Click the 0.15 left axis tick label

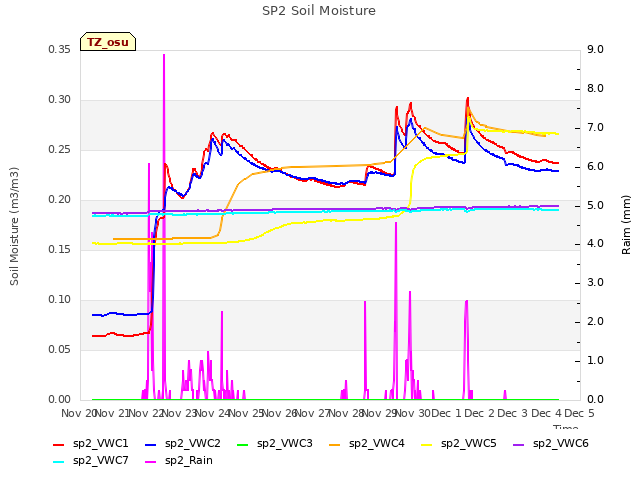pyautogui.click(x=59, y=249)
